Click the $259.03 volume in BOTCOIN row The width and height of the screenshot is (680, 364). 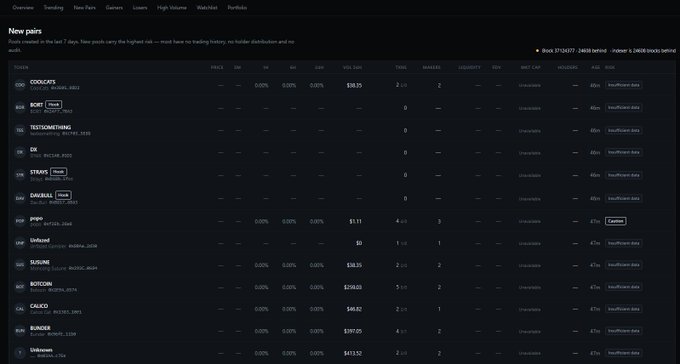pyautogui.click(x=353, y=287)
